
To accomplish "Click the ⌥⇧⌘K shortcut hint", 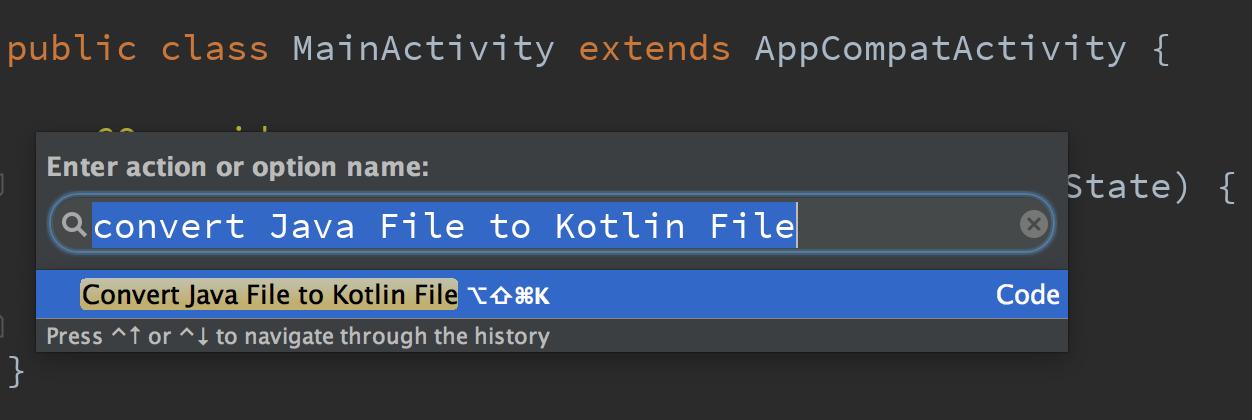I will tap(508, 296).
